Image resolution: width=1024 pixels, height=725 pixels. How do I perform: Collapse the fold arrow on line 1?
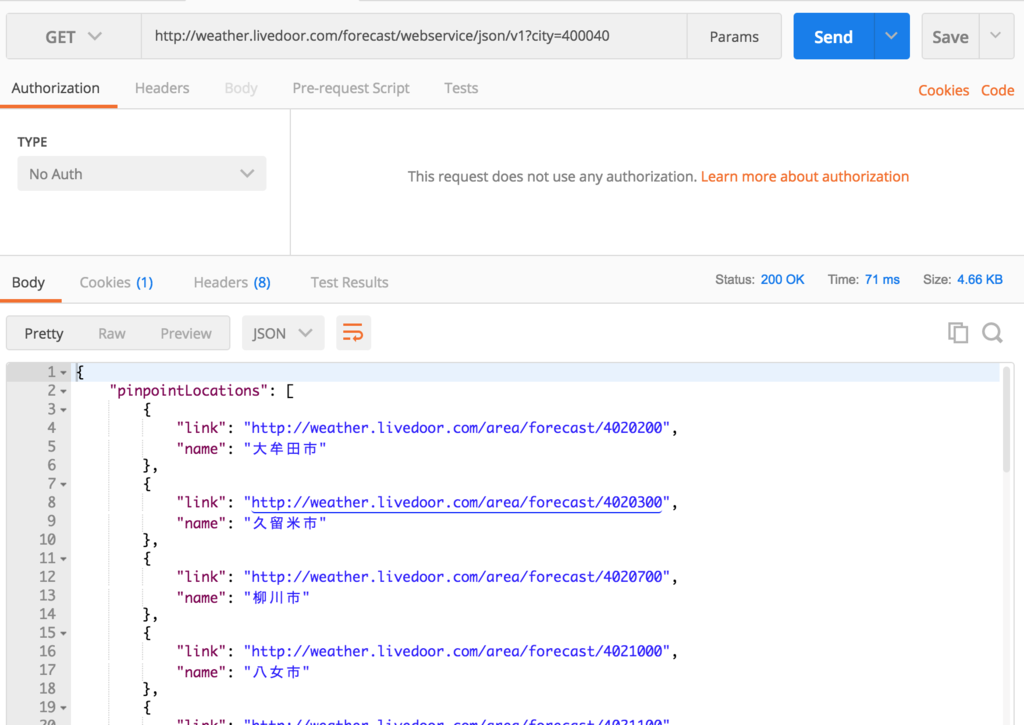63,372
